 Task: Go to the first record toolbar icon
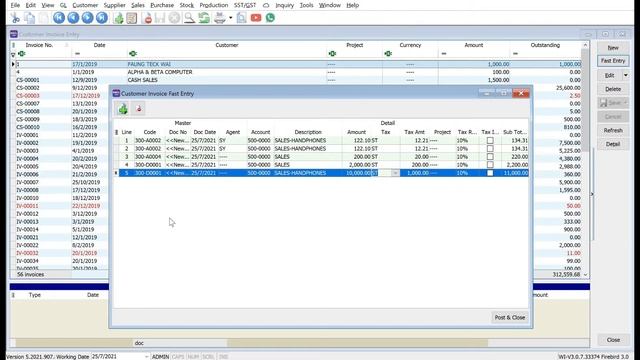pos(59,18)
